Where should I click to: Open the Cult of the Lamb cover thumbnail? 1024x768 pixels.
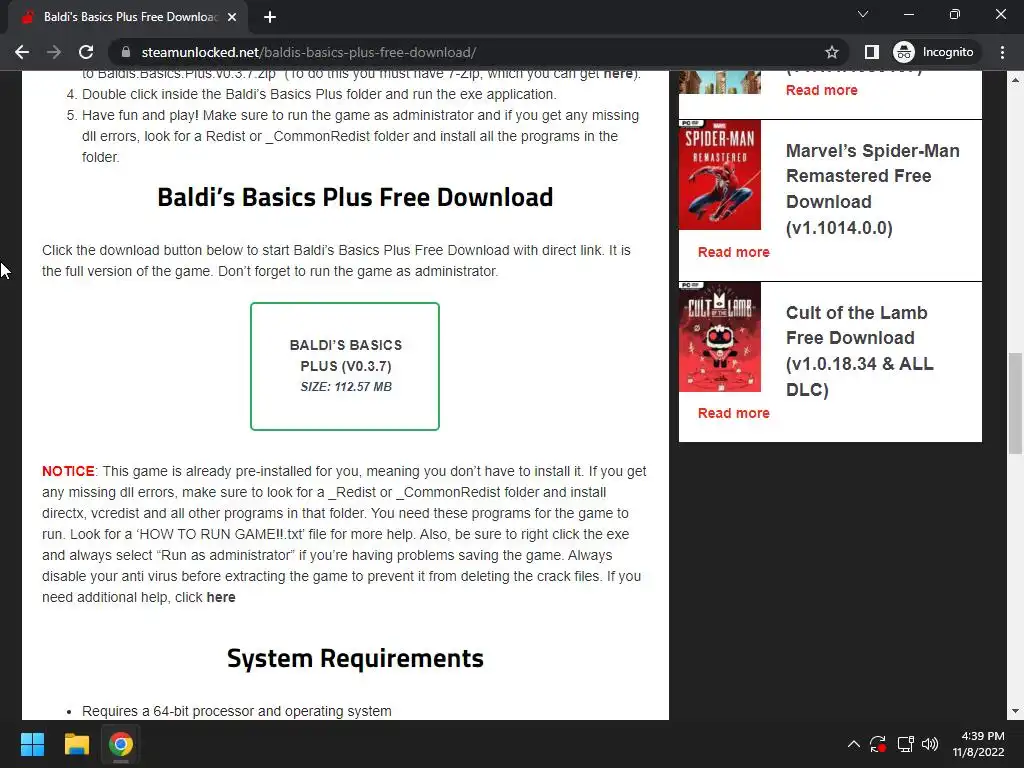point(720,336)
